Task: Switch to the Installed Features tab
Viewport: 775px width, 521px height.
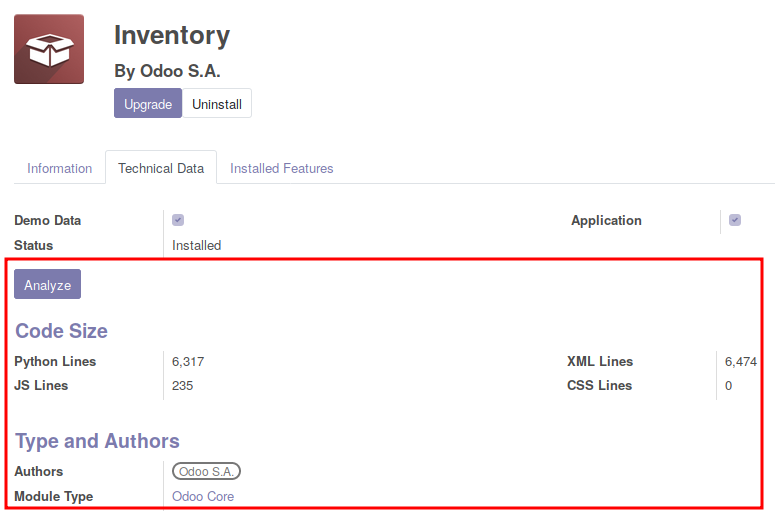Action: coord(281,168)
